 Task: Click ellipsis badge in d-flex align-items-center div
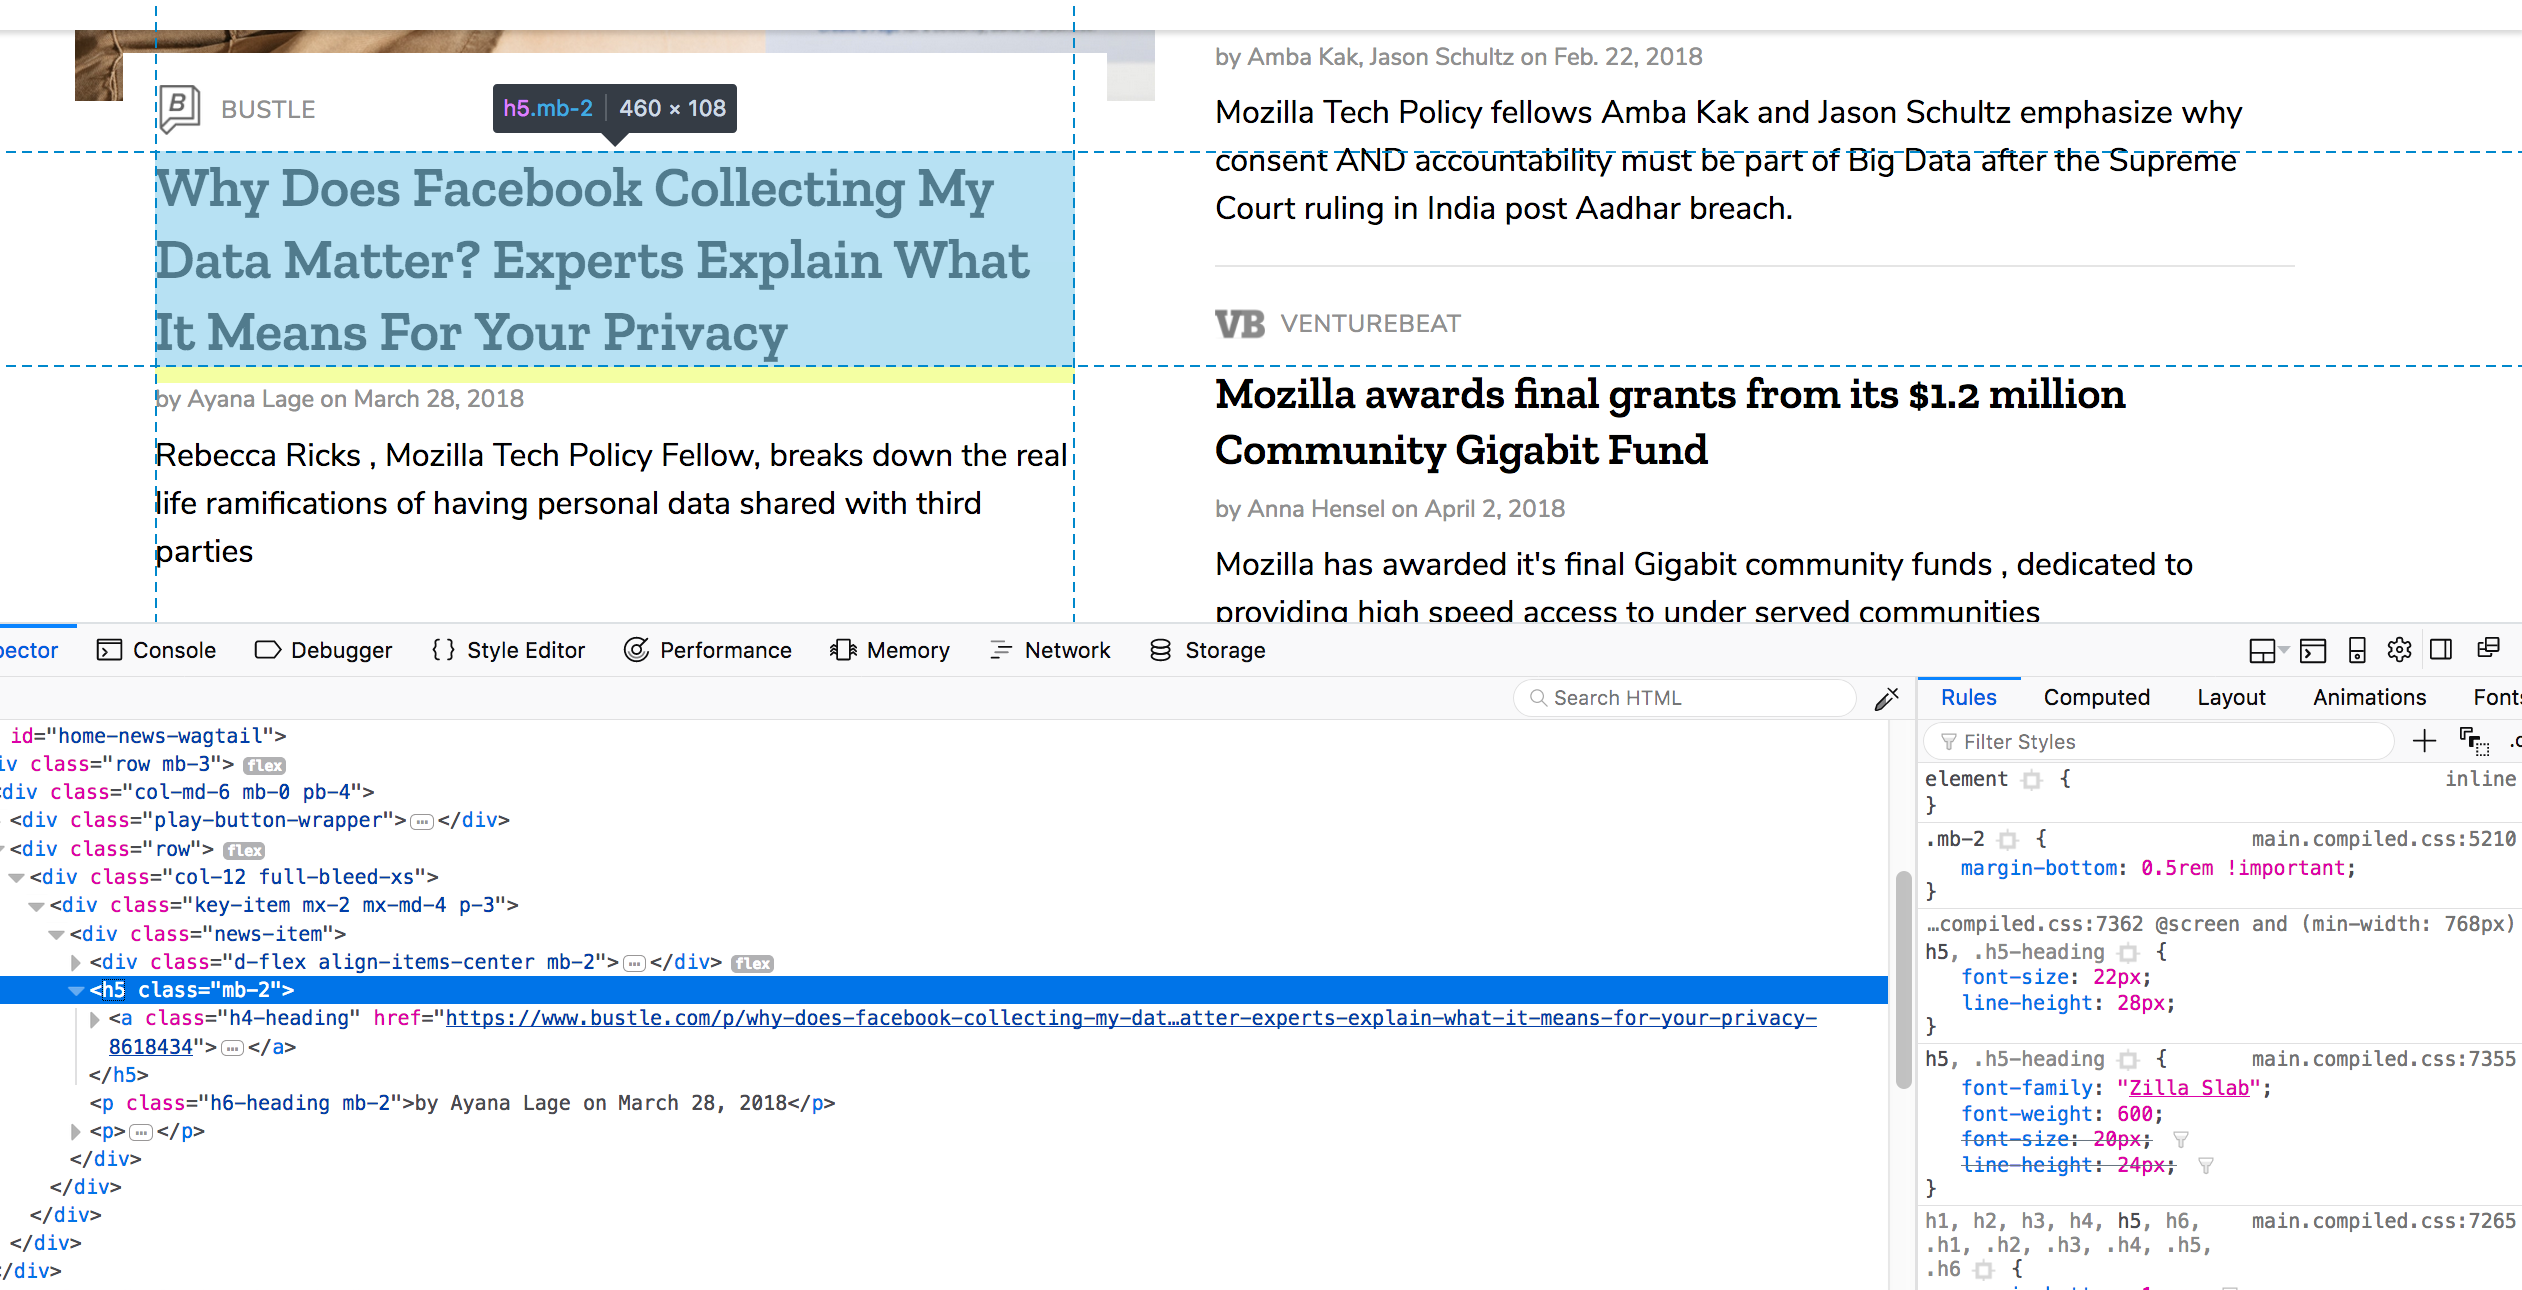[634, 964]
